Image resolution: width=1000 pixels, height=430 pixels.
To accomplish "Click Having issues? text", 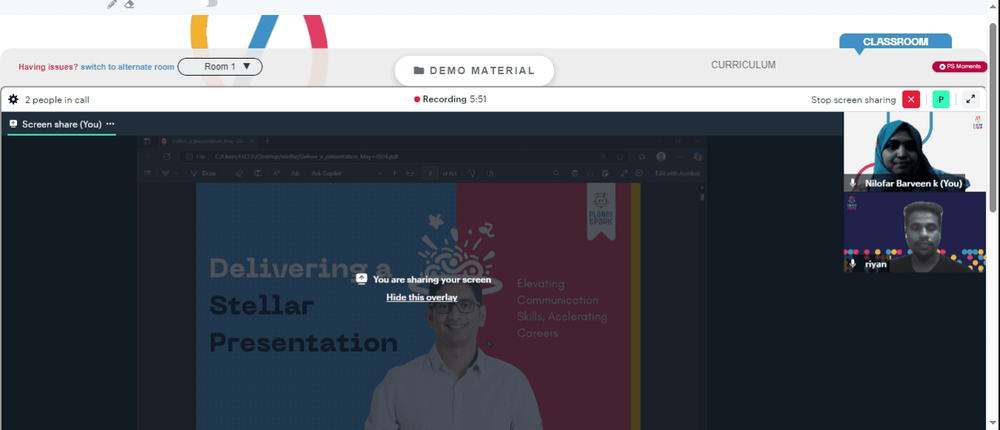I will [x=48, y=66].
